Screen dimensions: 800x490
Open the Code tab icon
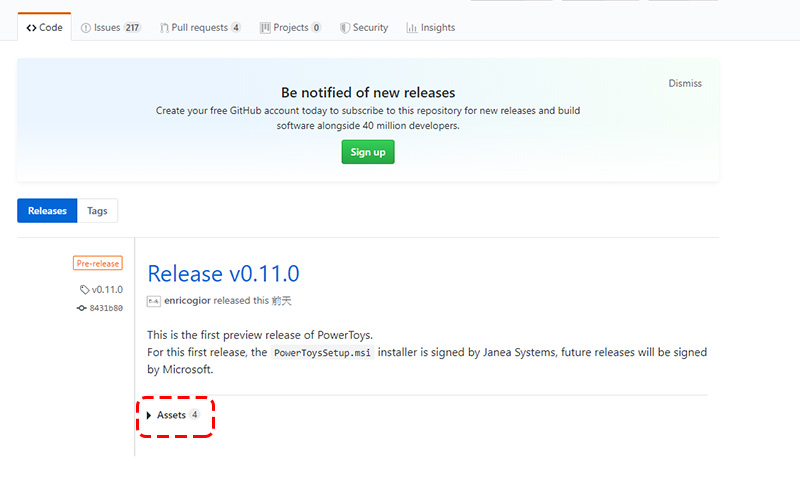coord(32,28)
